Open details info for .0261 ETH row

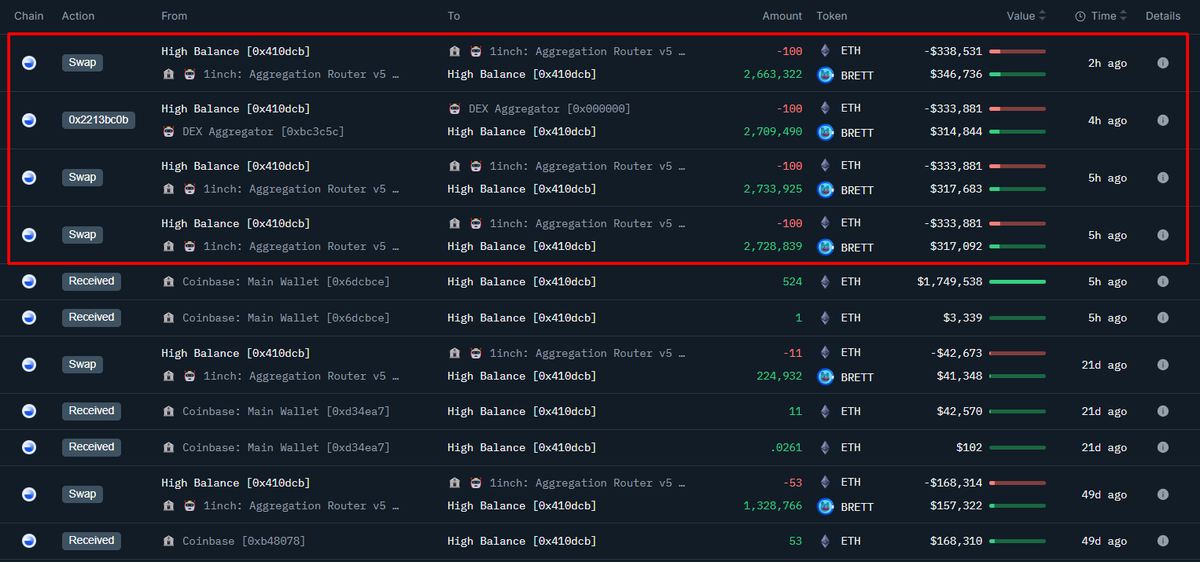(1163, 447)
